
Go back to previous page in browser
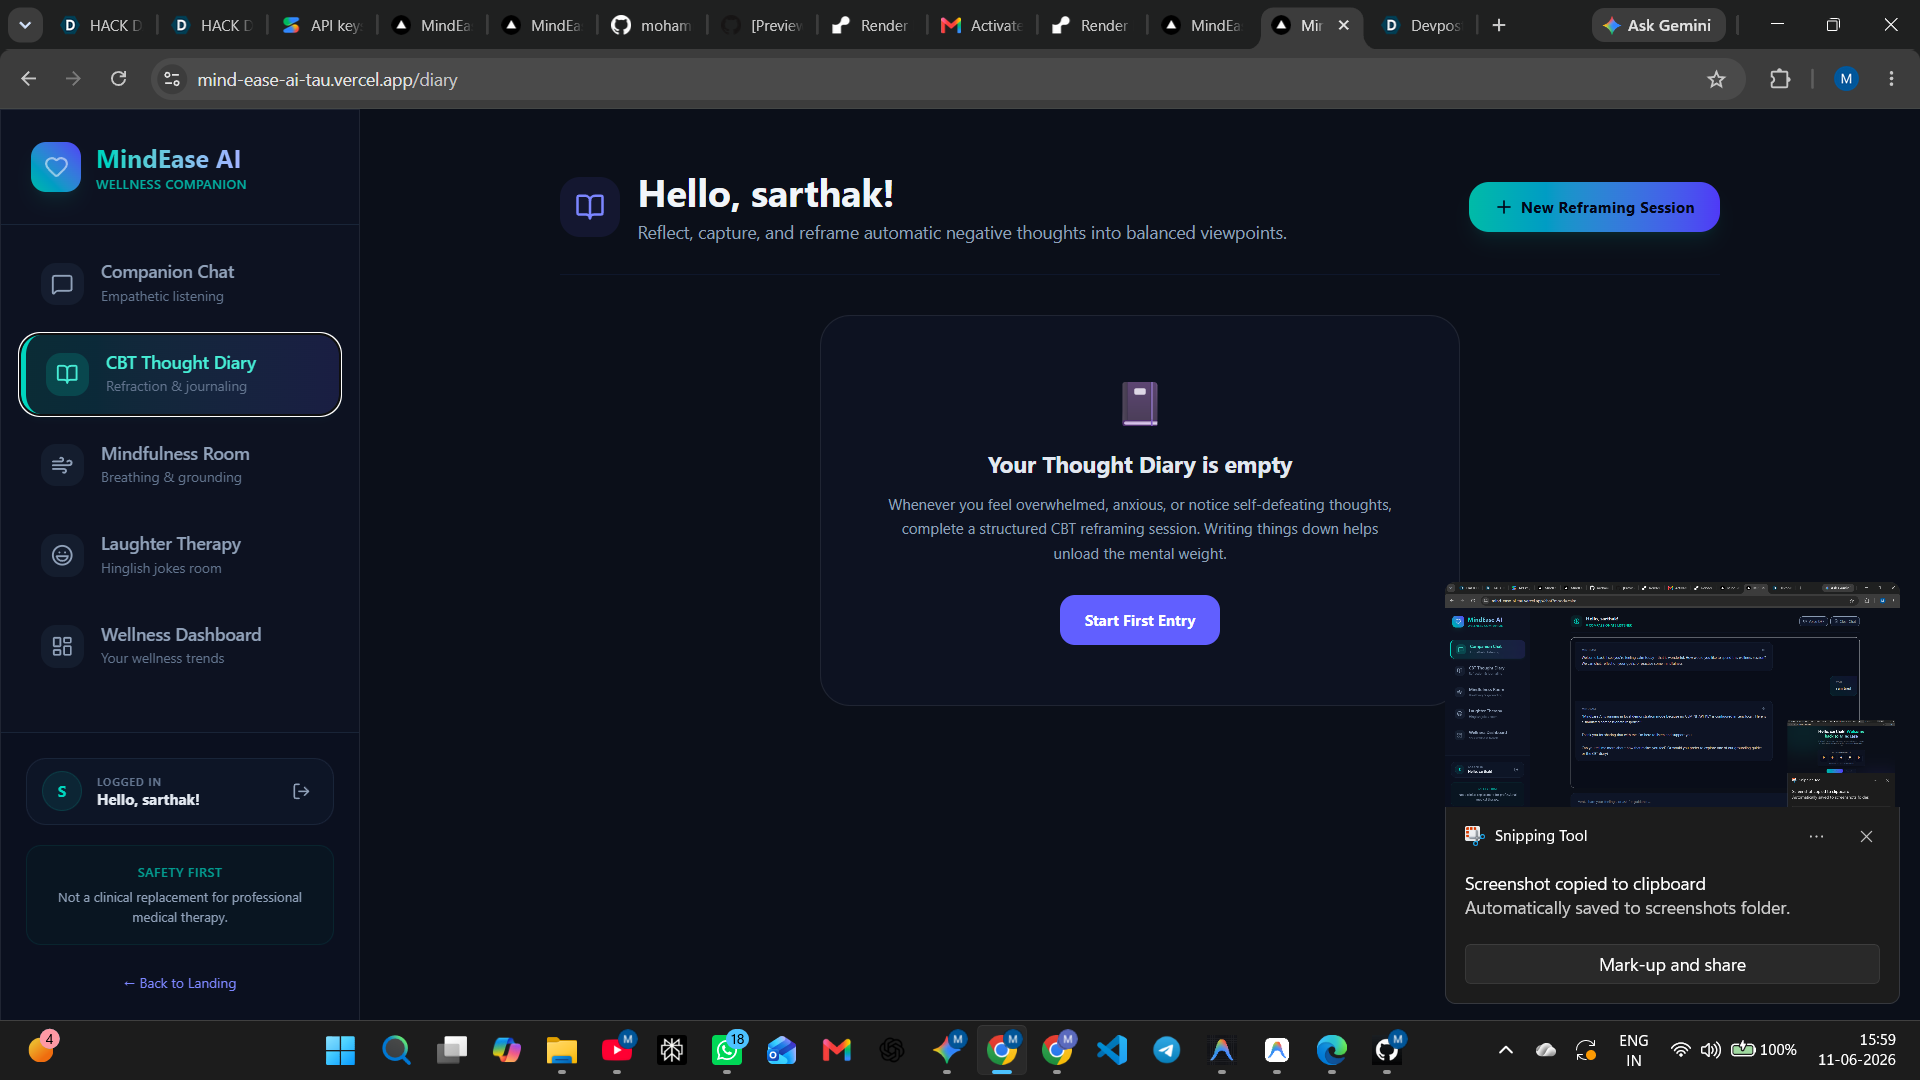pos(28,79)
